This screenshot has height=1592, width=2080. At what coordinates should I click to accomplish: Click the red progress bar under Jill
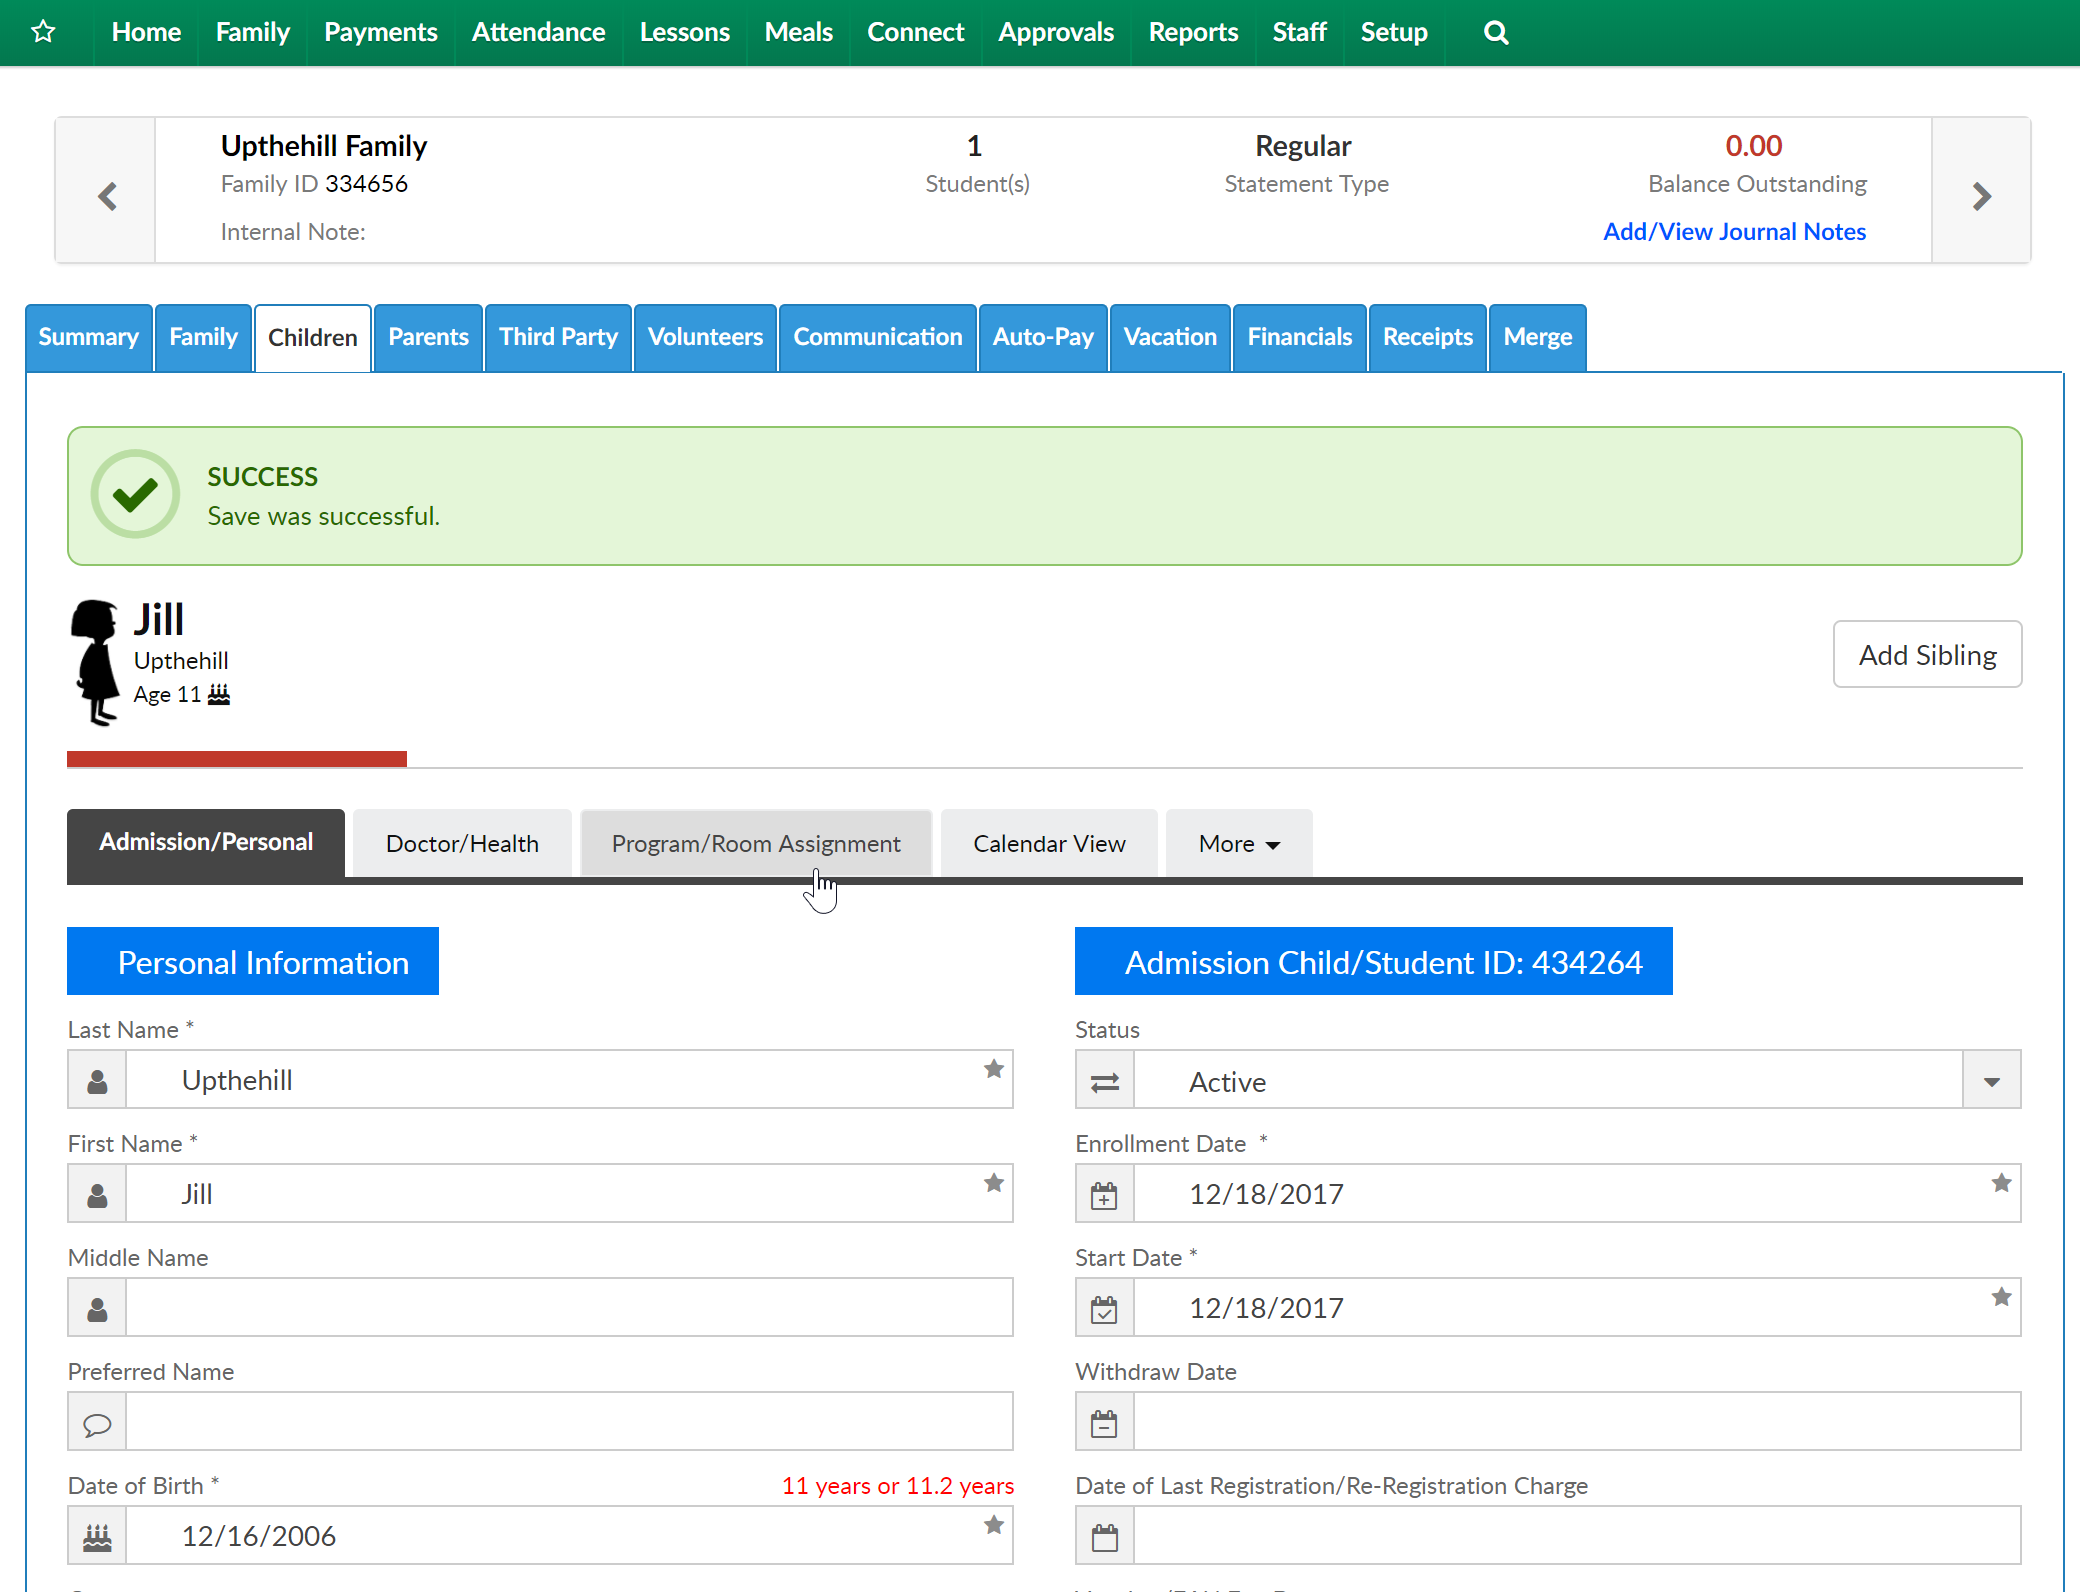coord(237,759)
